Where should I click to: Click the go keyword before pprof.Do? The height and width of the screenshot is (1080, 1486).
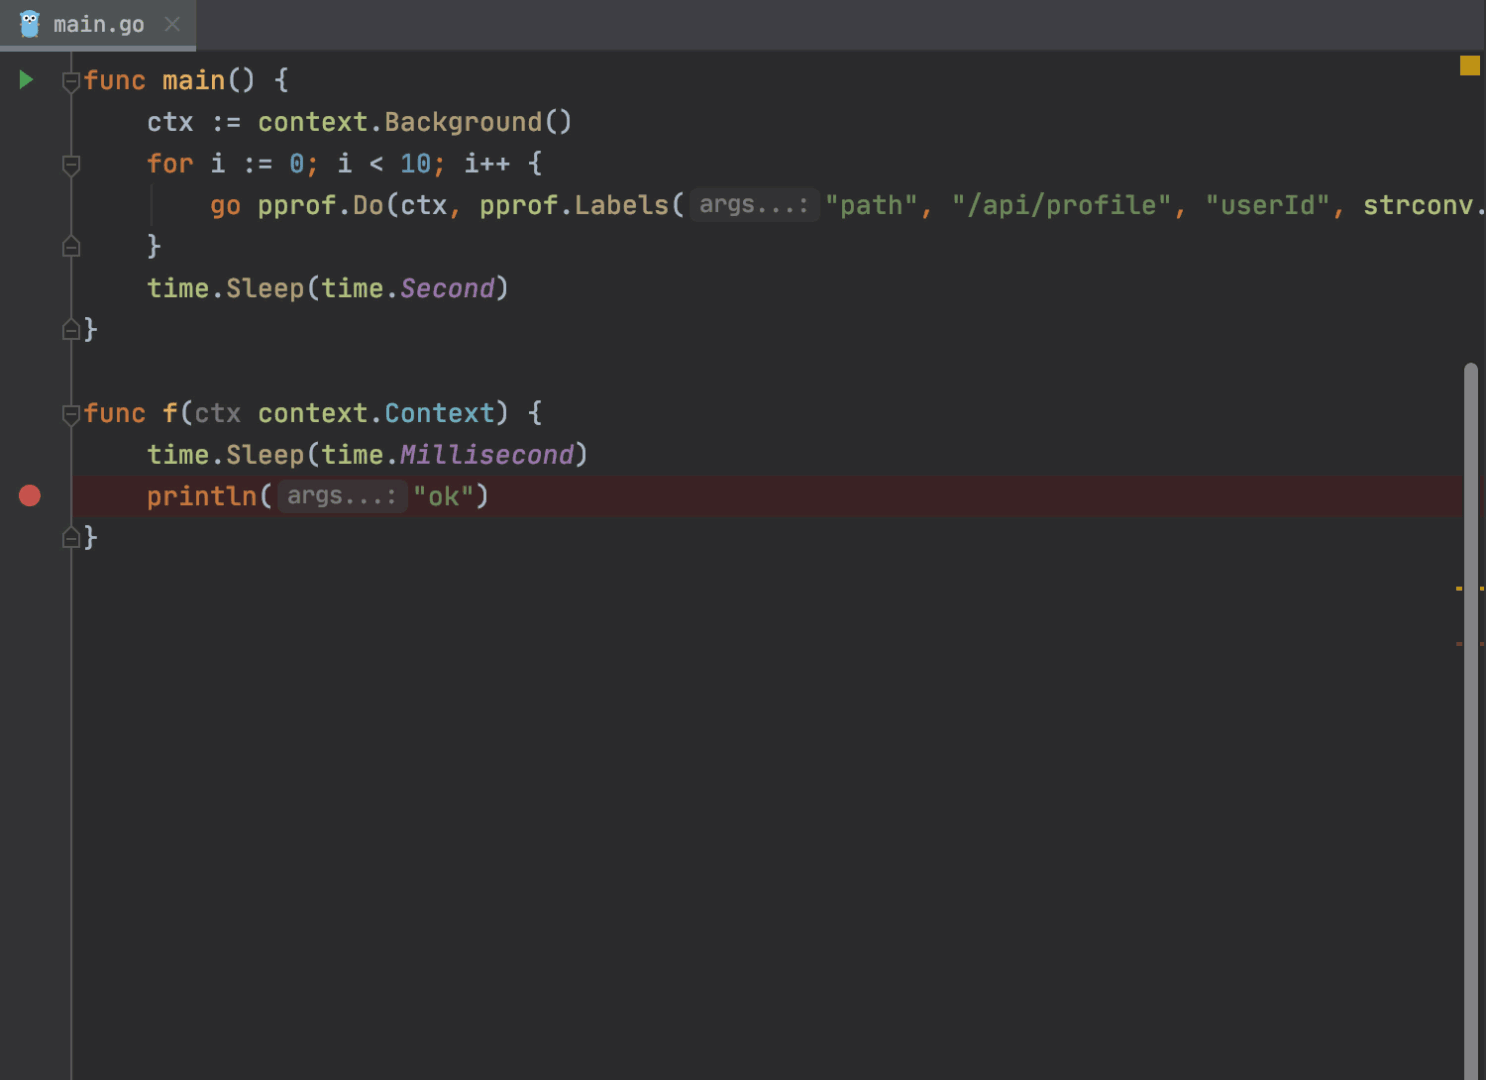point(225,205)
